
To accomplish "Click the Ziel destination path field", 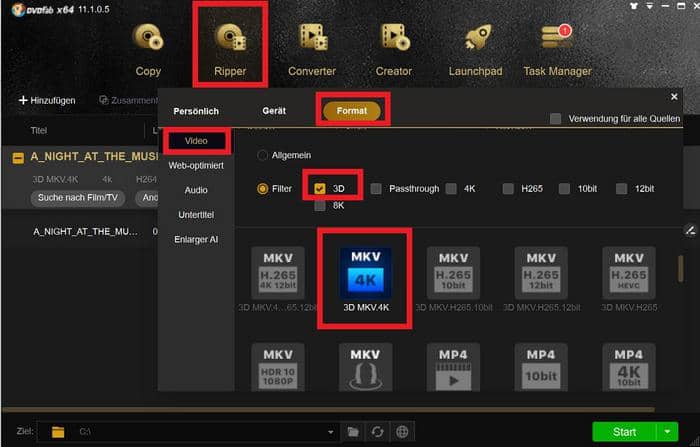I will coord(188,432).
